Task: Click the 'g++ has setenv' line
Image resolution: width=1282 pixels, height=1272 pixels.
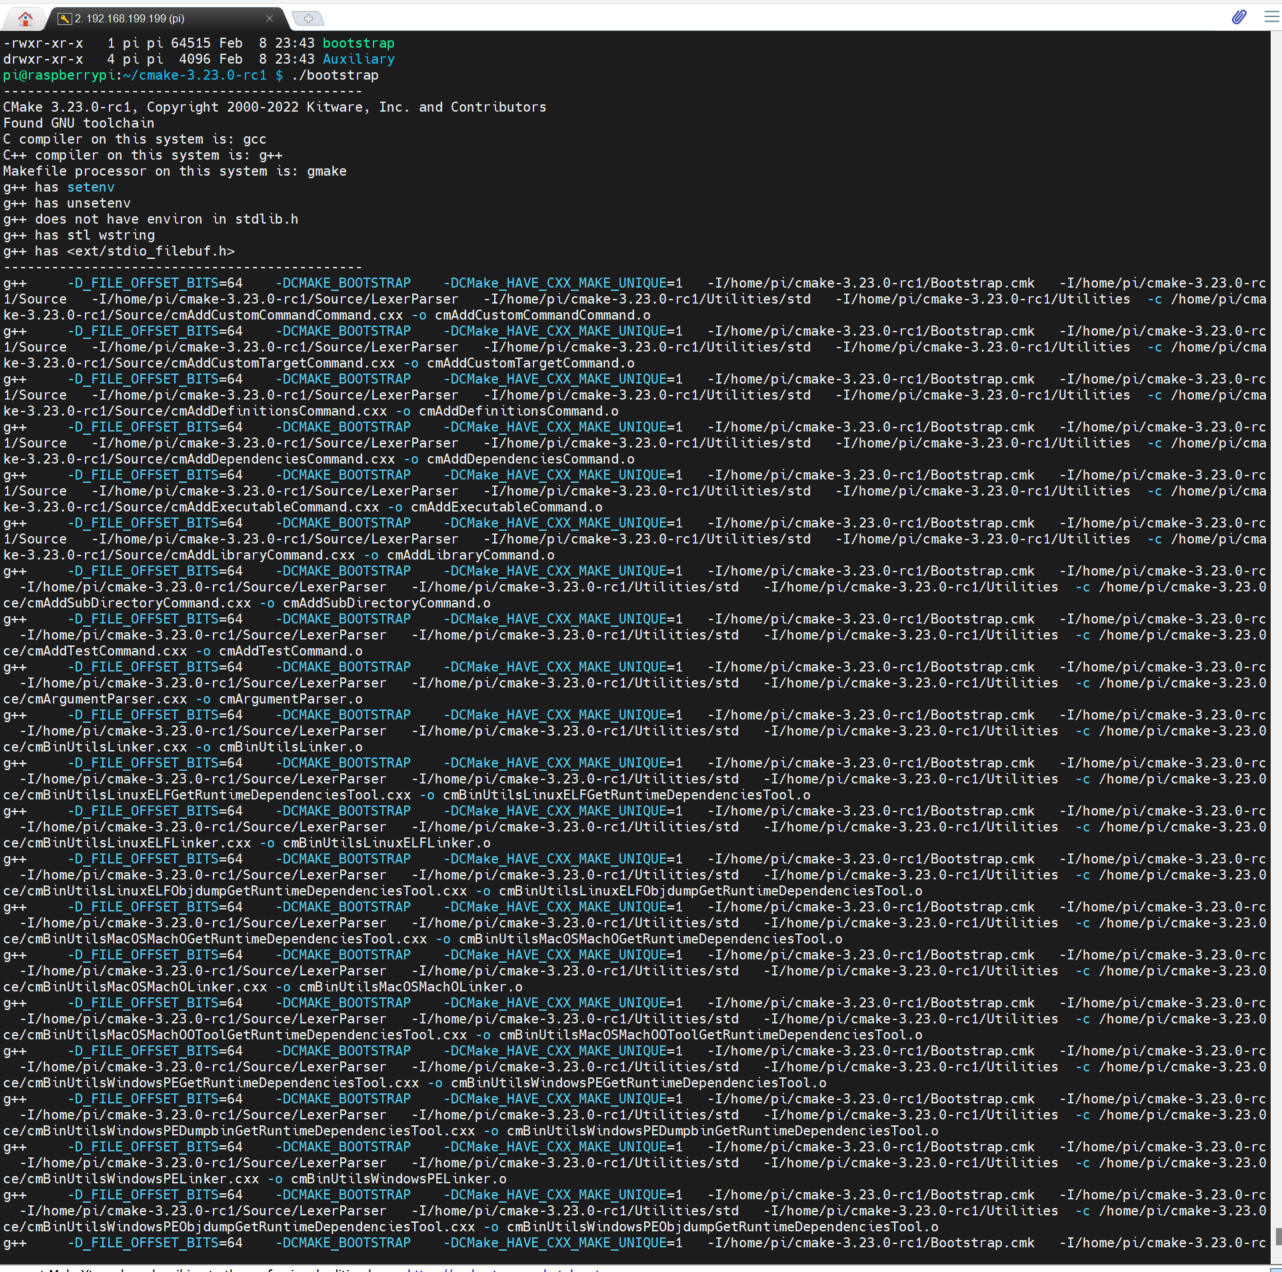Action: tap(59, 187)
